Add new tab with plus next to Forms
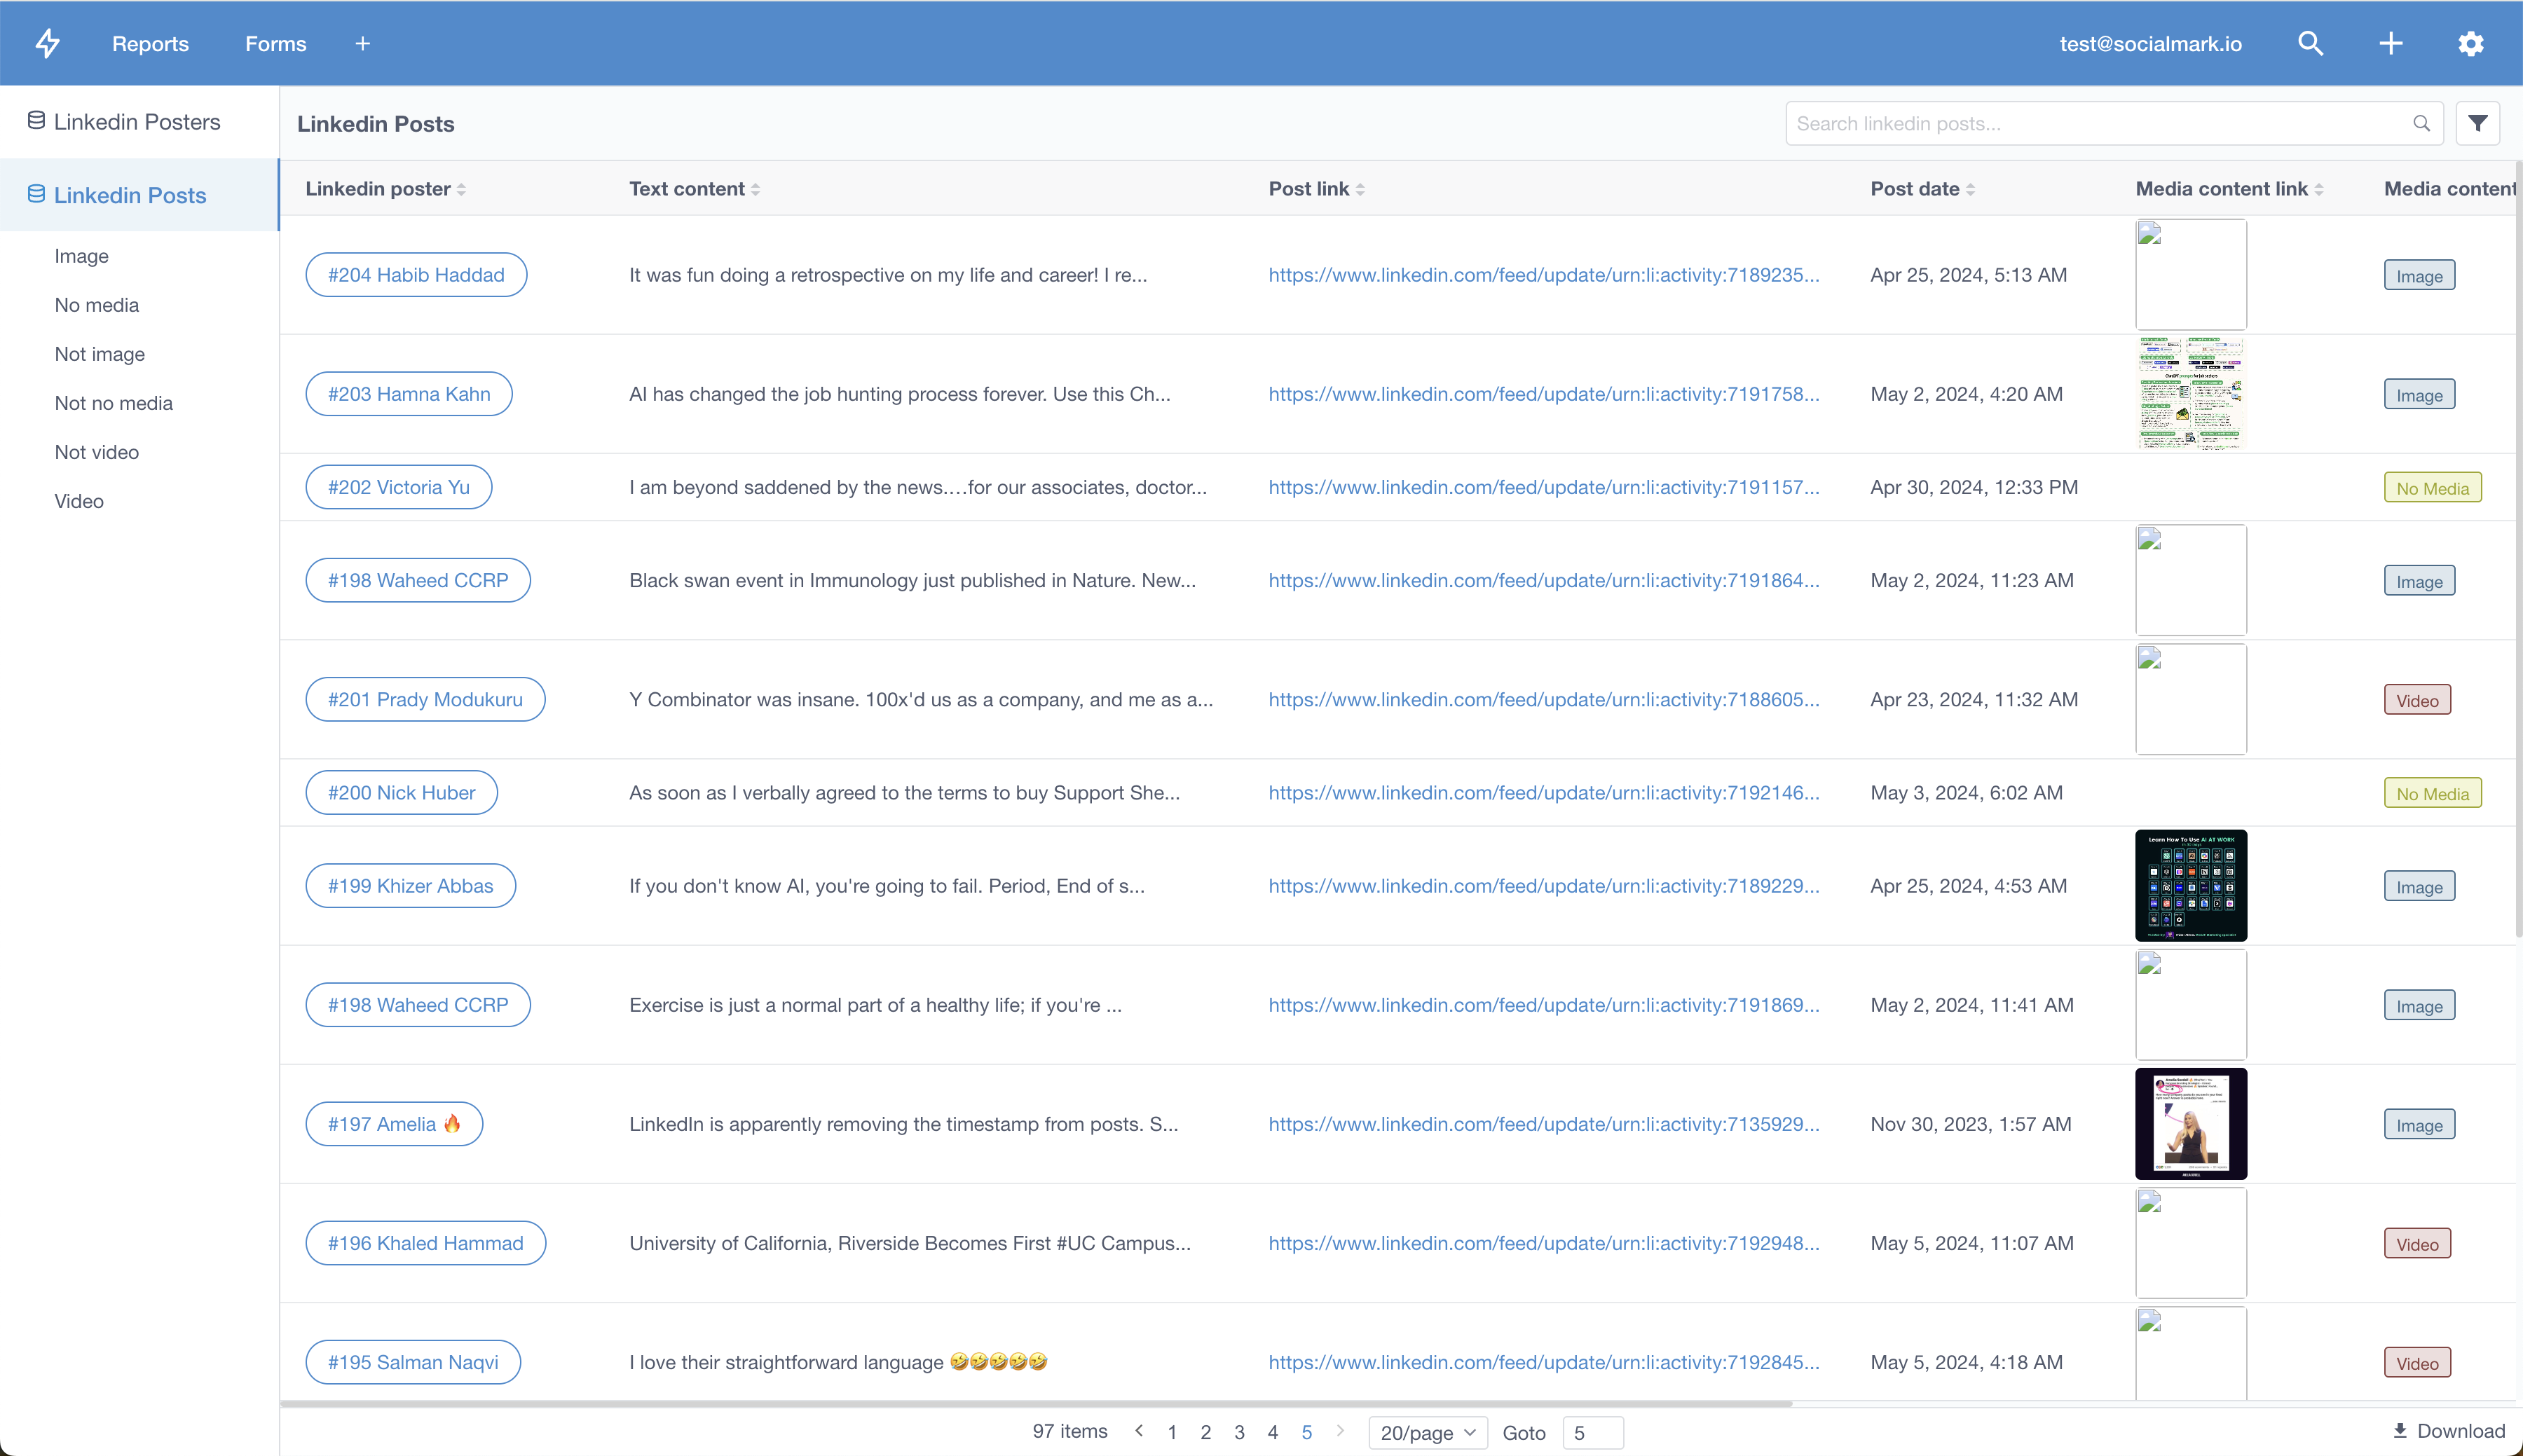This screenshot has height=1456, width=2523. pos(362,43)
